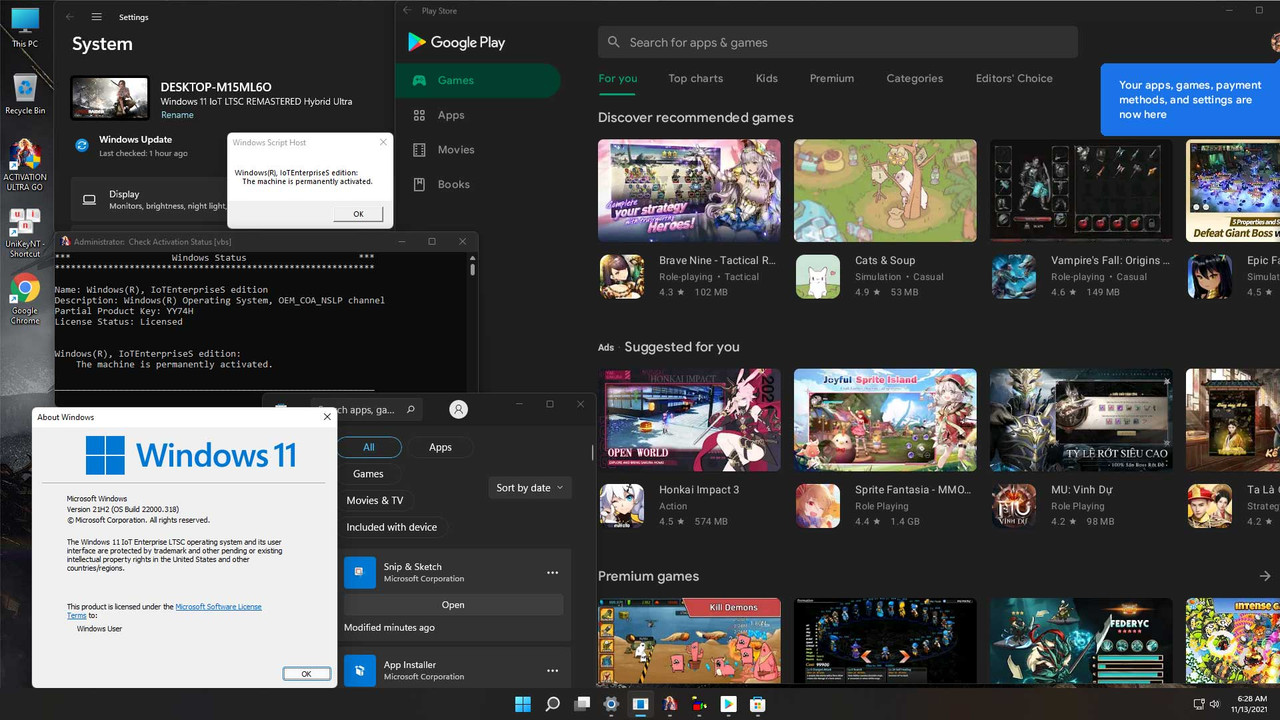Open the "Sort by date" dropdown
This screenshot has height=720, width=1280.
click(x=529, y=487)
